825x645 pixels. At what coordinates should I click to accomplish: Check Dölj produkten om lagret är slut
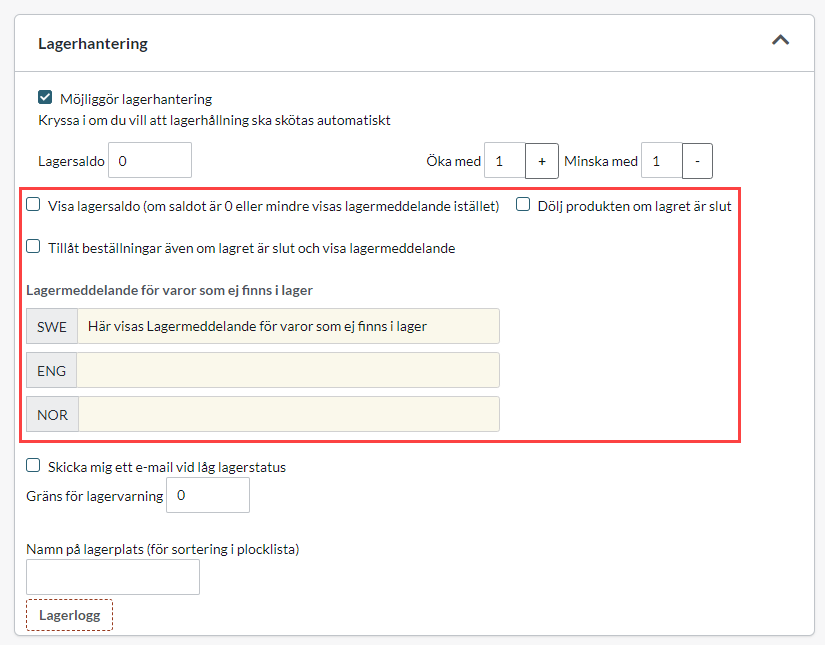tap(523, 205)
